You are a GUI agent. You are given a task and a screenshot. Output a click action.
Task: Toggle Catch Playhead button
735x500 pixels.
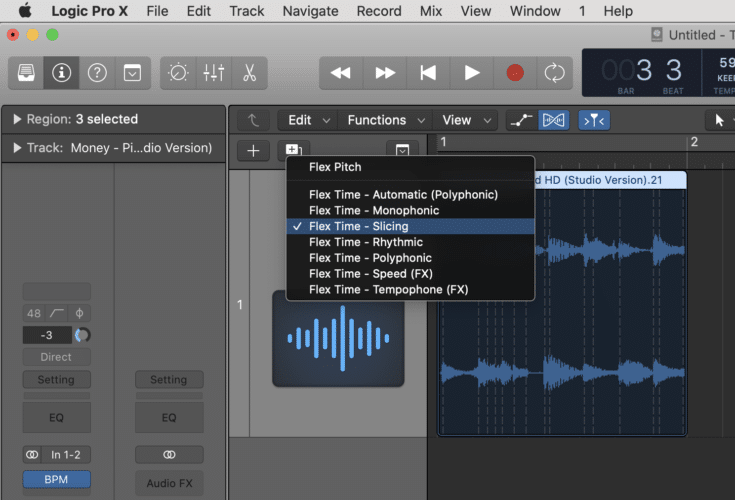click(x=594, y=120)
